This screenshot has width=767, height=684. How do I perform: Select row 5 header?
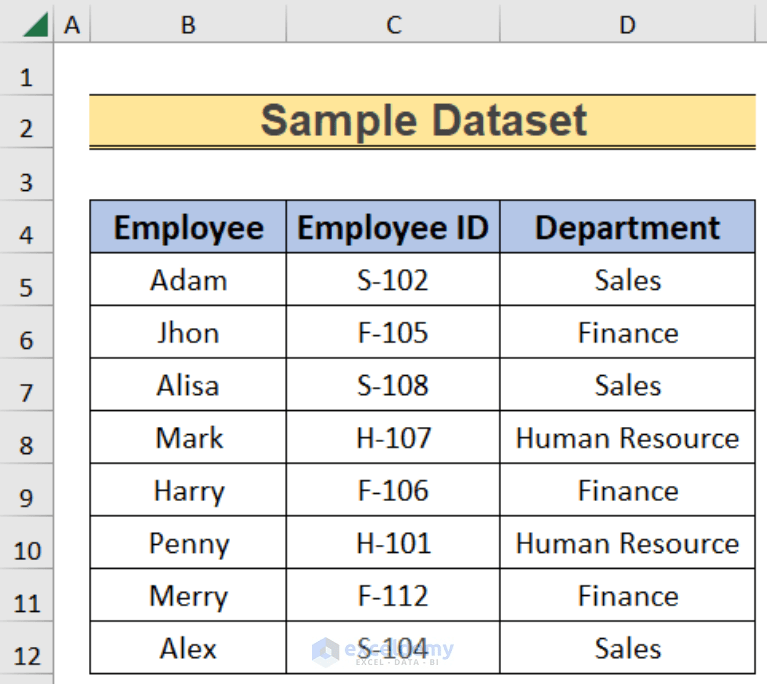coord(26,279)
